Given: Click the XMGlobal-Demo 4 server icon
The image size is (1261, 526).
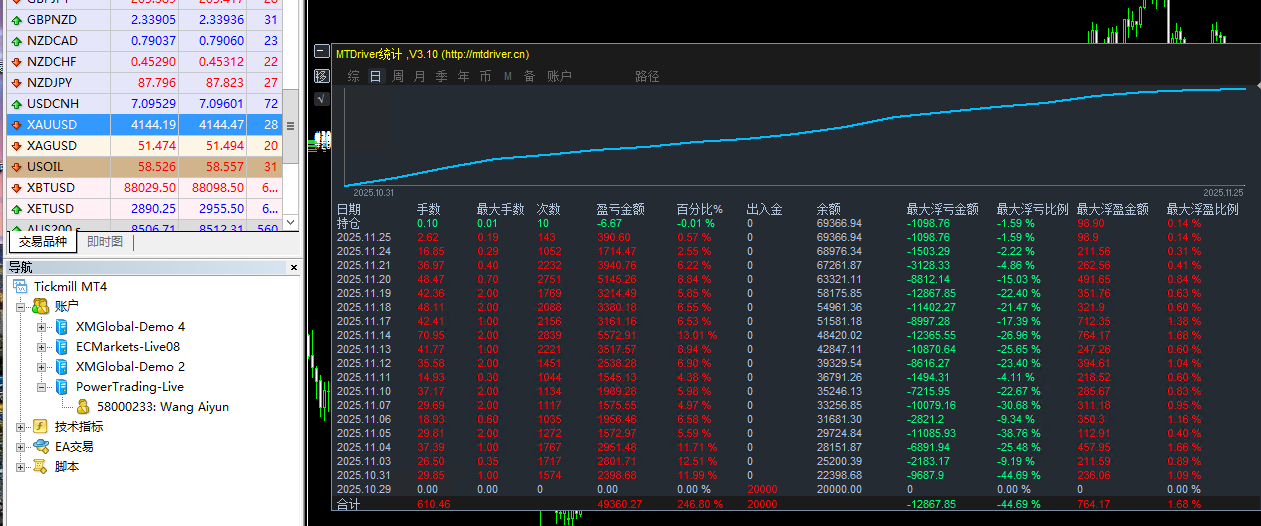Looking at the screenshot, I should click(x=61, y=326).
